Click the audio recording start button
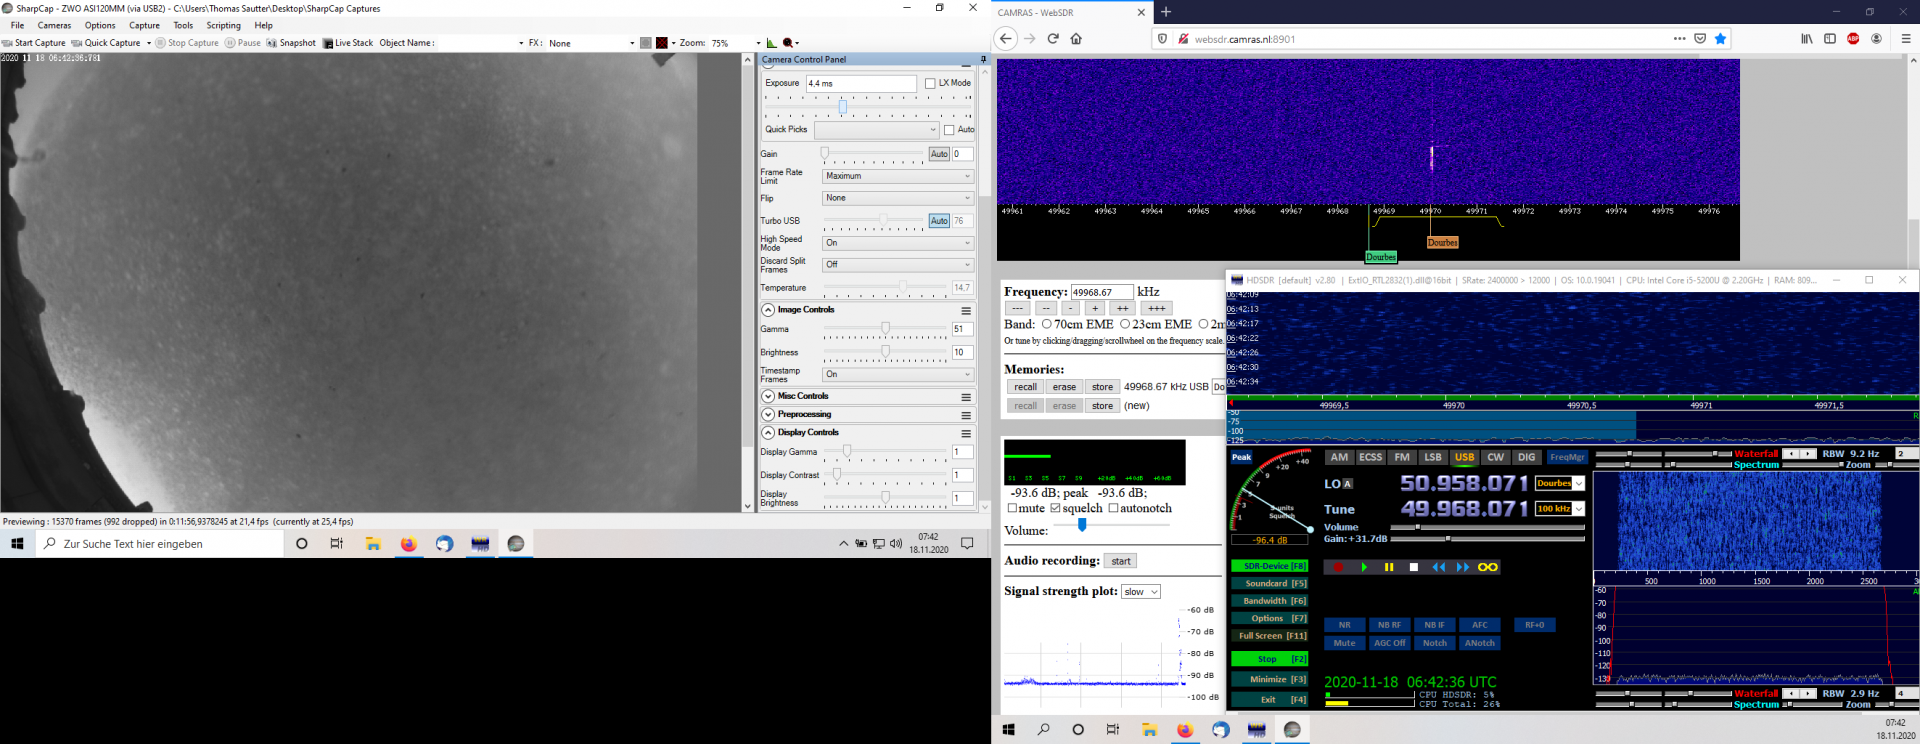The image size is (1920, 744). [1121, 561]
